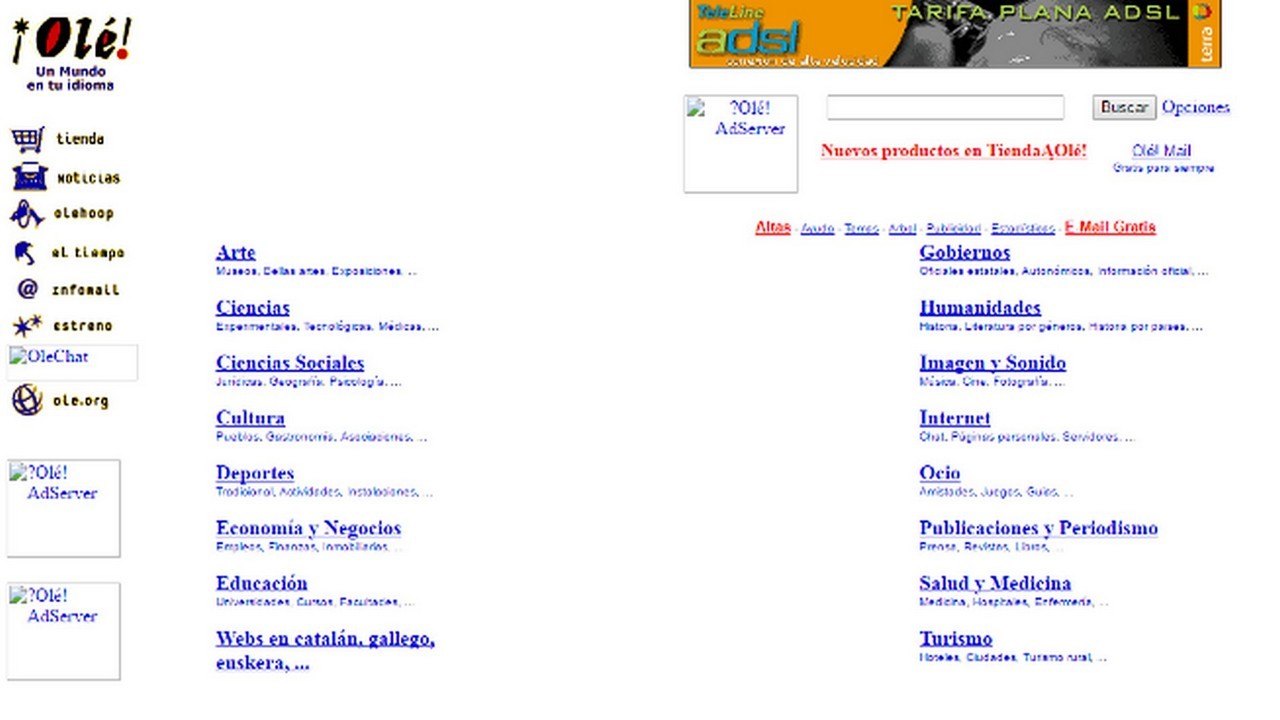This screenshot has height=720, width=1280.
Task: Follow the E-Mail Gratis link
Action: coord(1110,227)
